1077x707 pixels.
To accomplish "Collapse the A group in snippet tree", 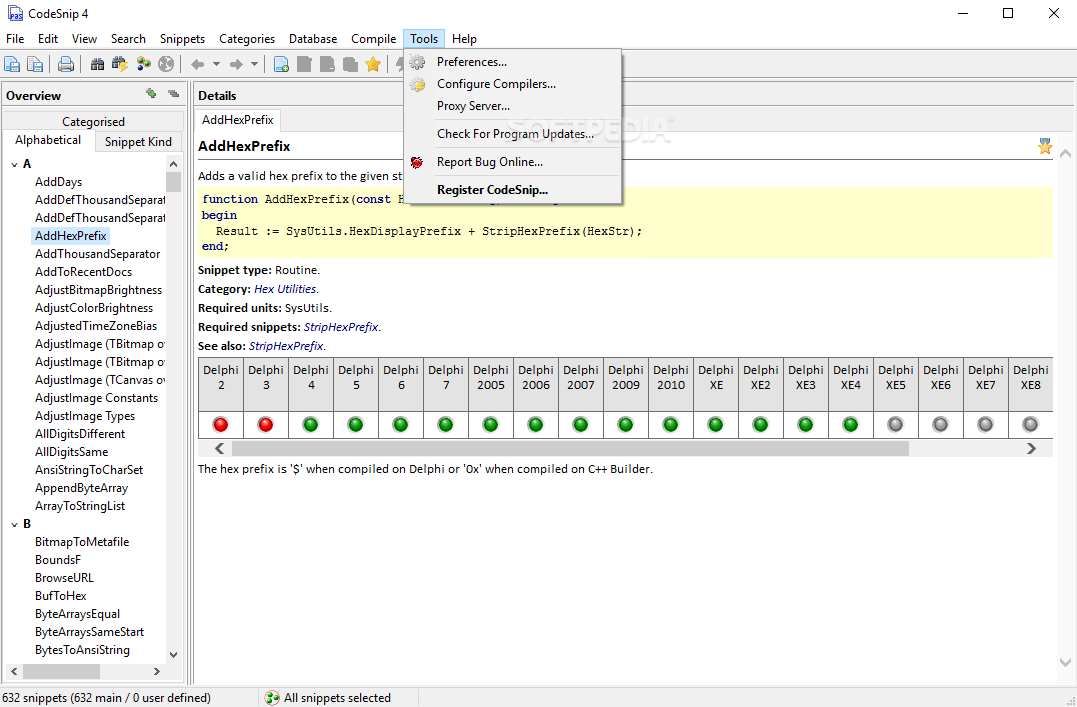I will click(14, 164).
